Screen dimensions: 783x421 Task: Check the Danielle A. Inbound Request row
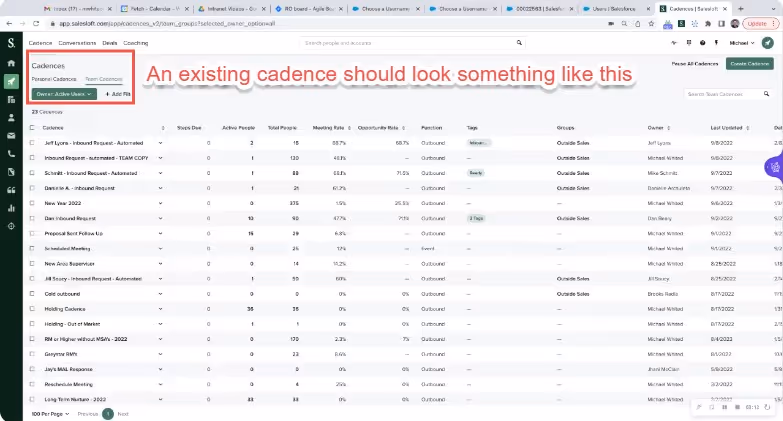[32, 188]
